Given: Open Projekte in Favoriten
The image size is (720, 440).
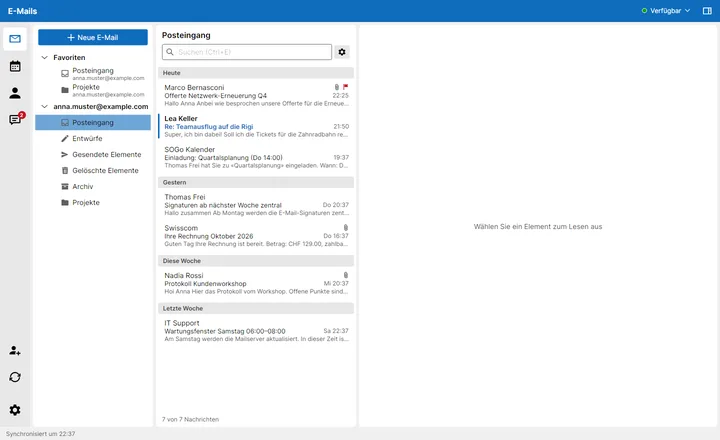Looking at the screenshot, I should 93,90.
